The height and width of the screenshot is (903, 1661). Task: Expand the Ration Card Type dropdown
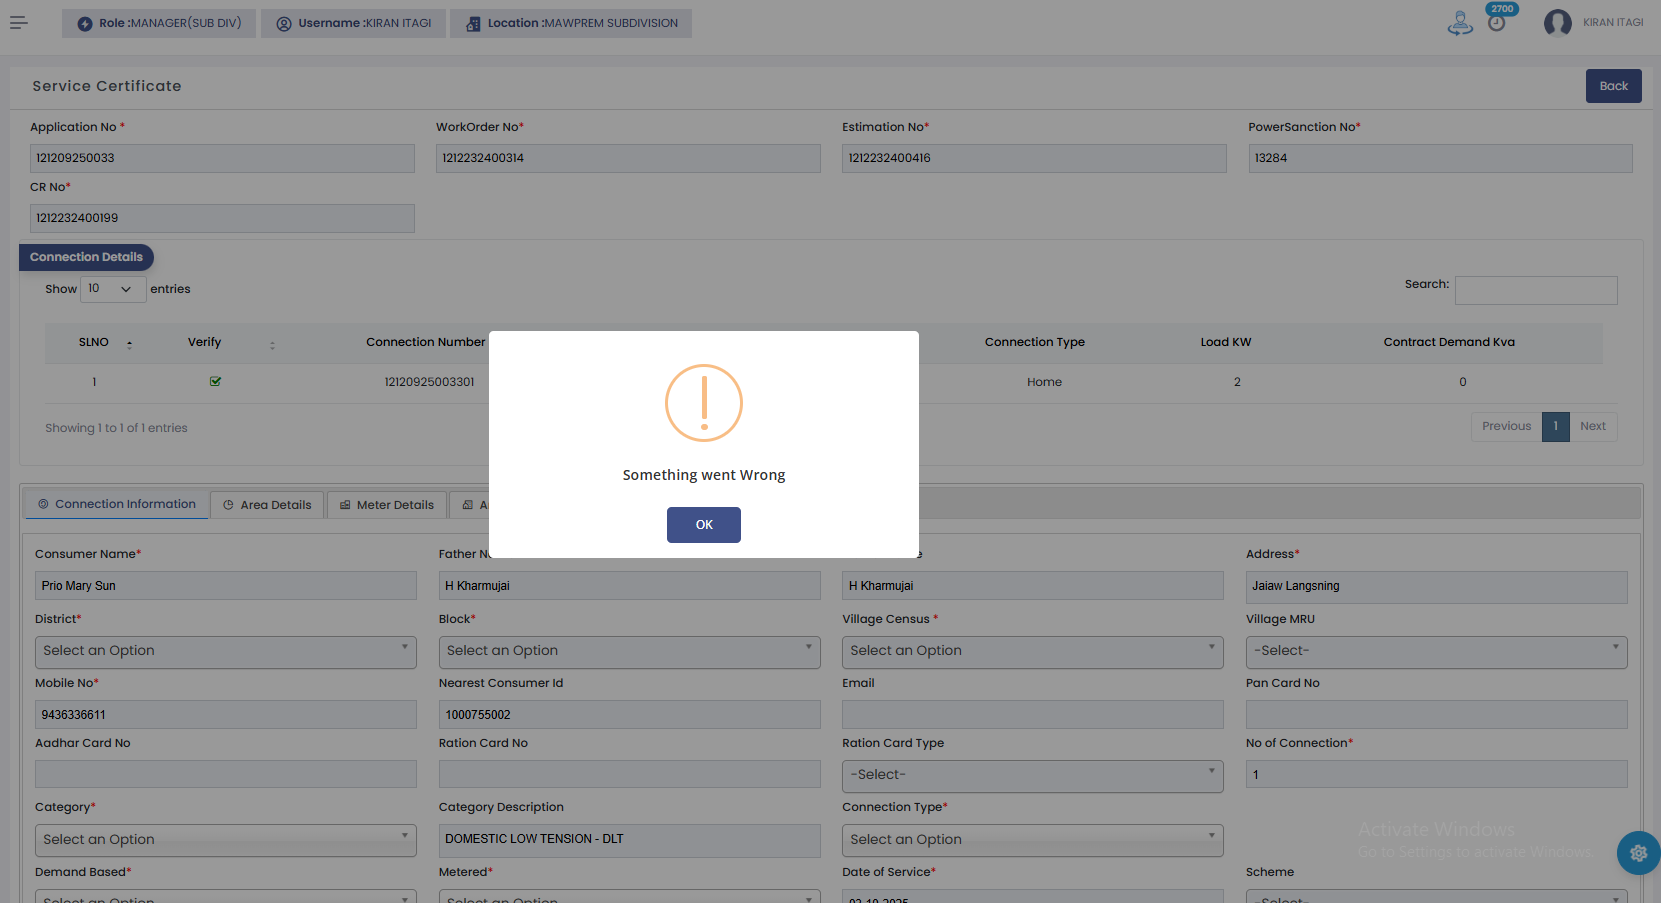coord(1032,775)
